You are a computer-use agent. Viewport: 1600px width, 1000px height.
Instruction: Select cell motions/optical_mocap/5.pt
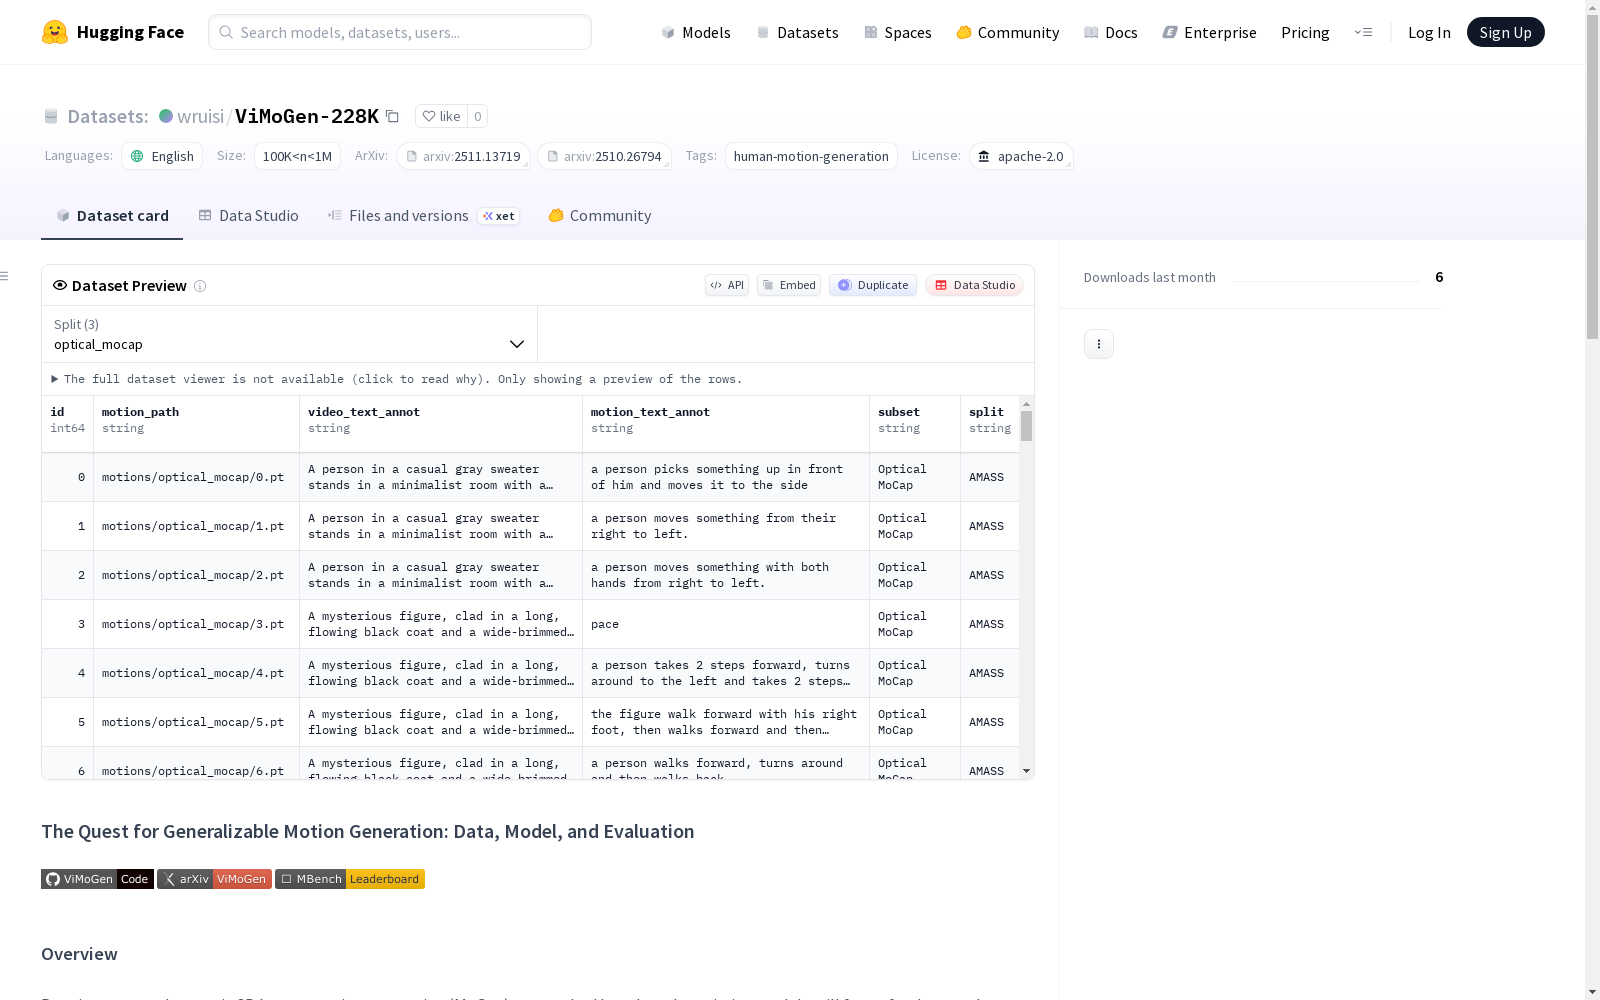point(196,722)
